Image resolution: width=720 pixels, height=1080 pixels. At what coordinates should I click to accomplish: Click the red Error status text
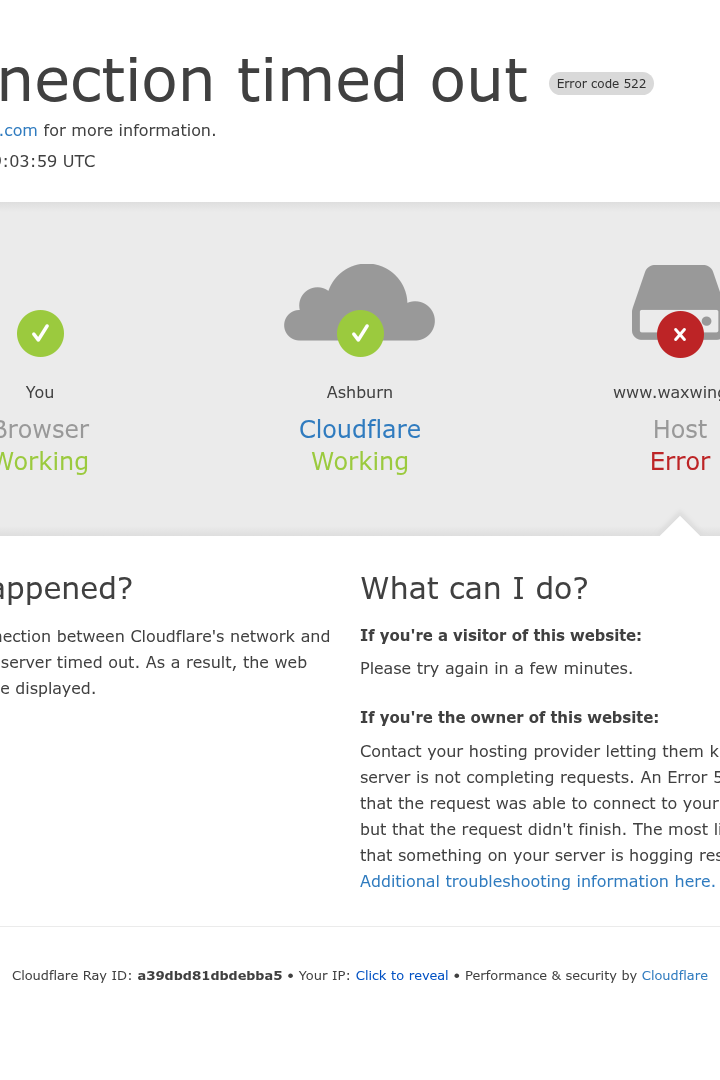pos(680,461)
